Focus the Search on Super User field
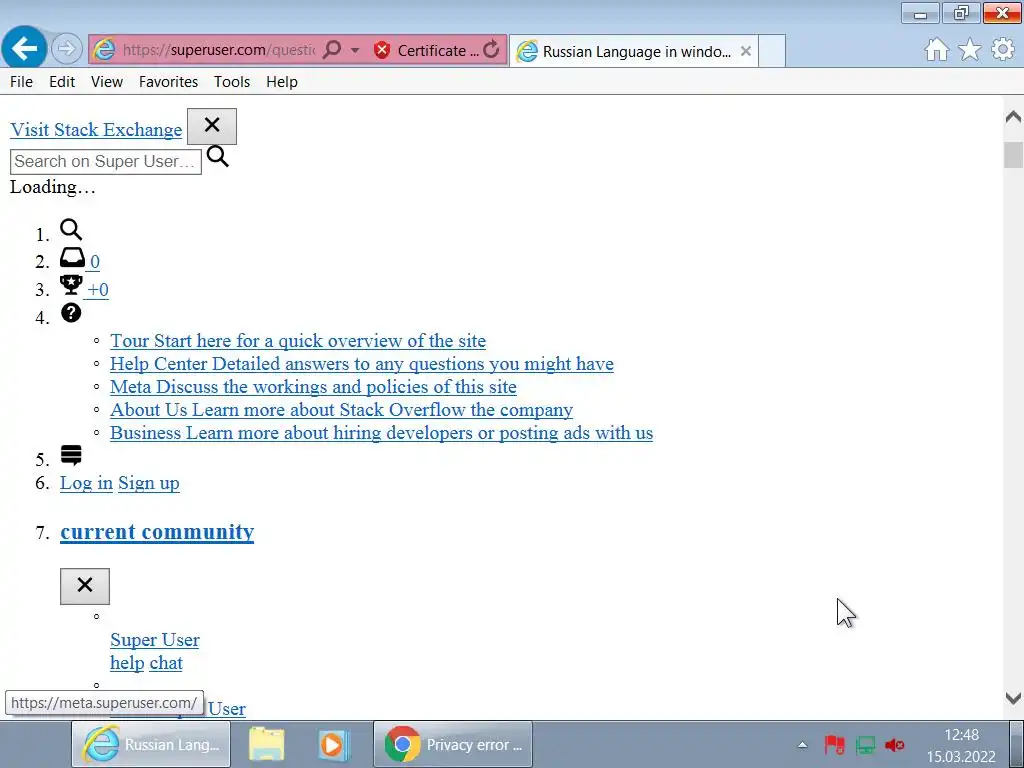The image size is (1024, 768). (106, 161)
